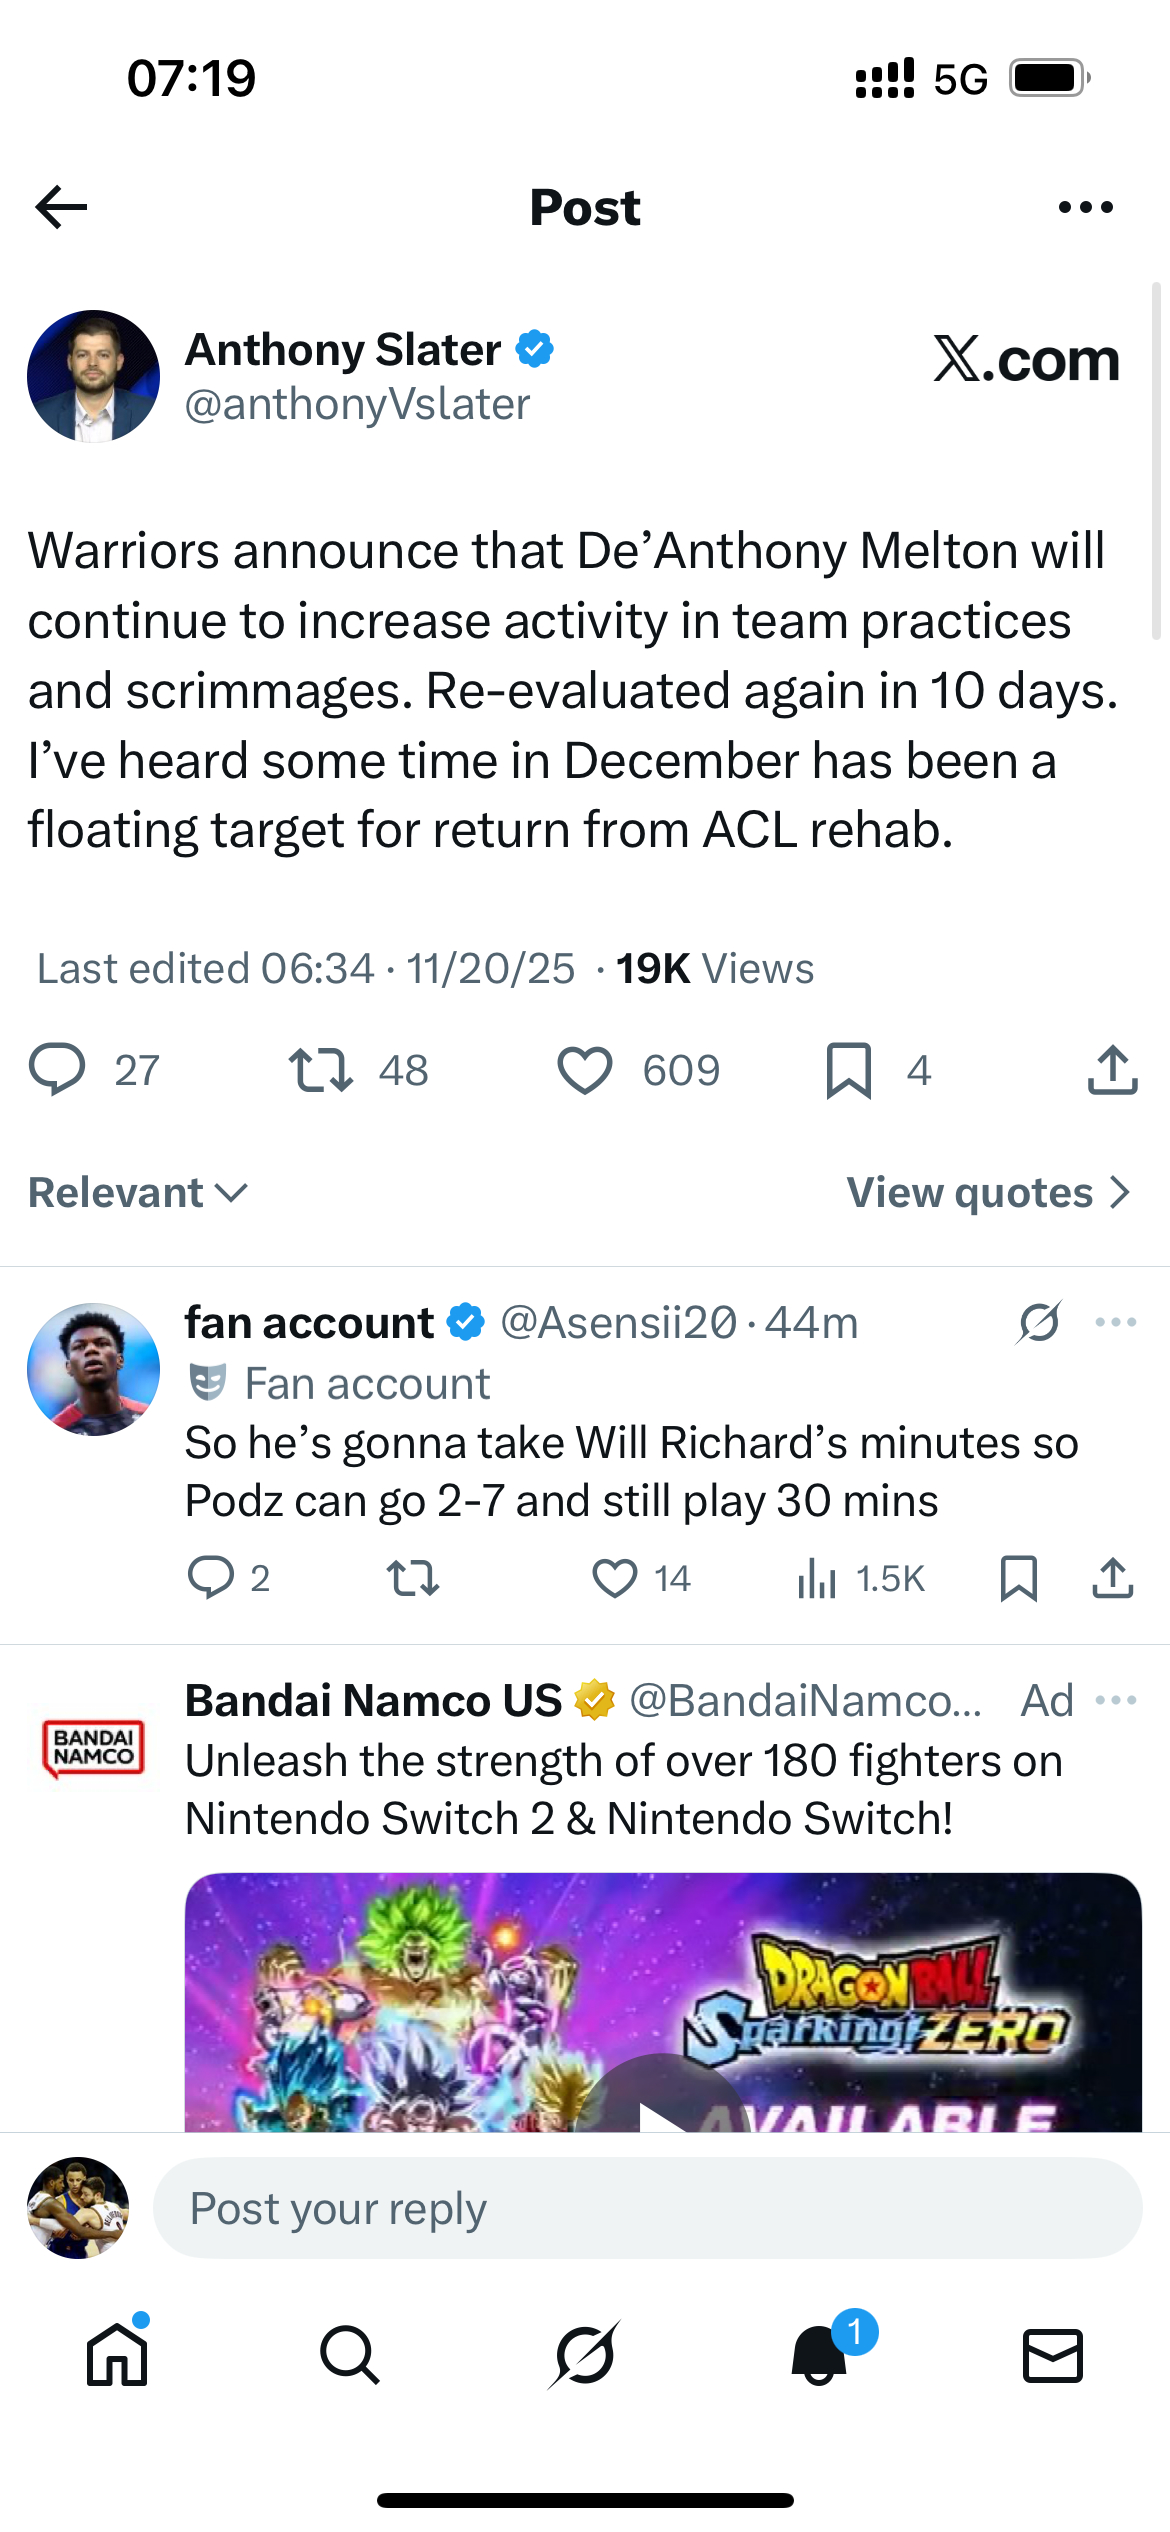Open Grok from bottom navigation
The image size is (1170, 2532).
584,2355
